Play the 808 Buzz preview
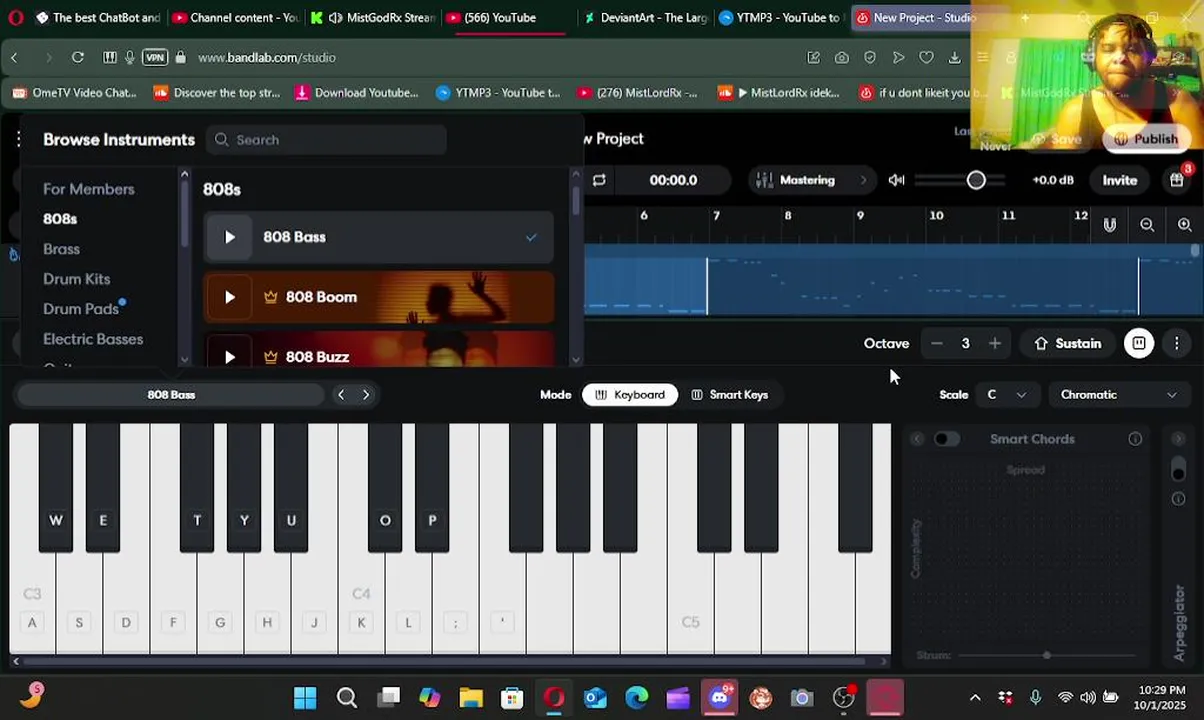This screenshot has width=1204, height=720. point(230,357)
